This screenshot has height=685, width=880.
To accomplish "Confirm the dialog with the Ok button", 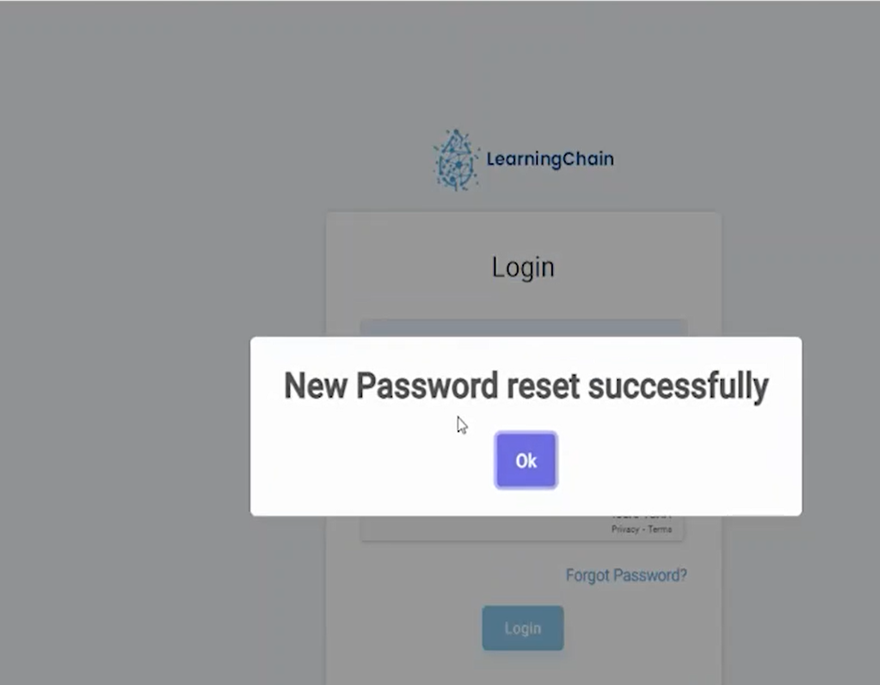I will (526, 460).
